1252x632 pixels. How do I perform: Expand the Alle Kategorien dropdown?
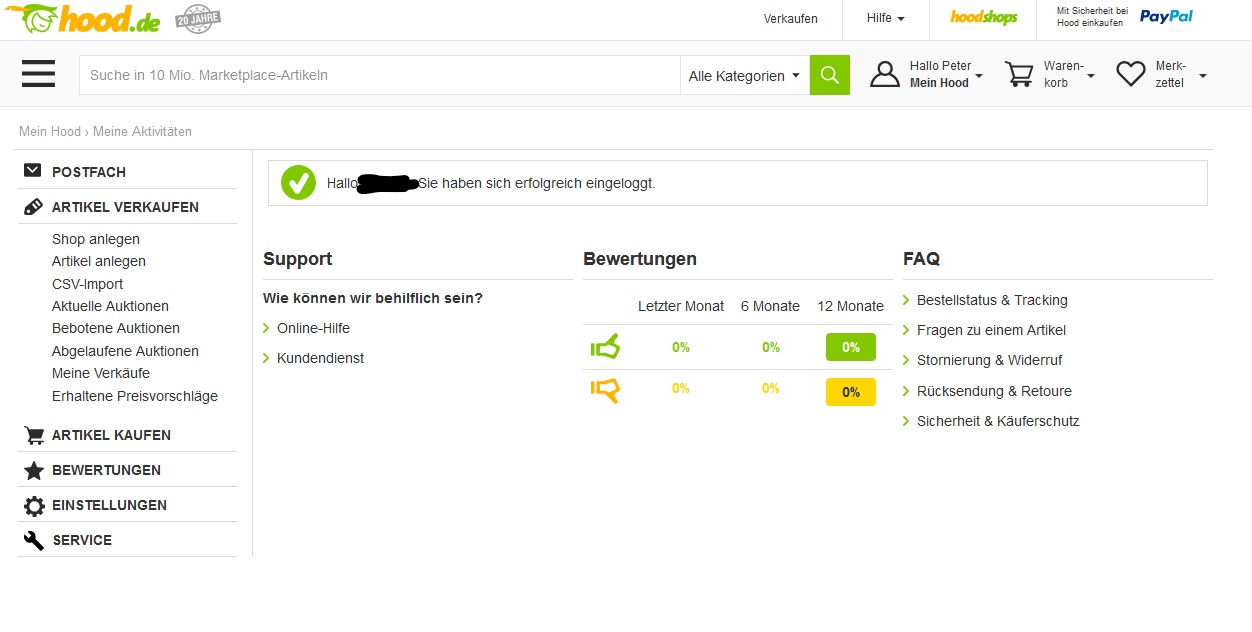pyautogui.click(x=744, y=76)
